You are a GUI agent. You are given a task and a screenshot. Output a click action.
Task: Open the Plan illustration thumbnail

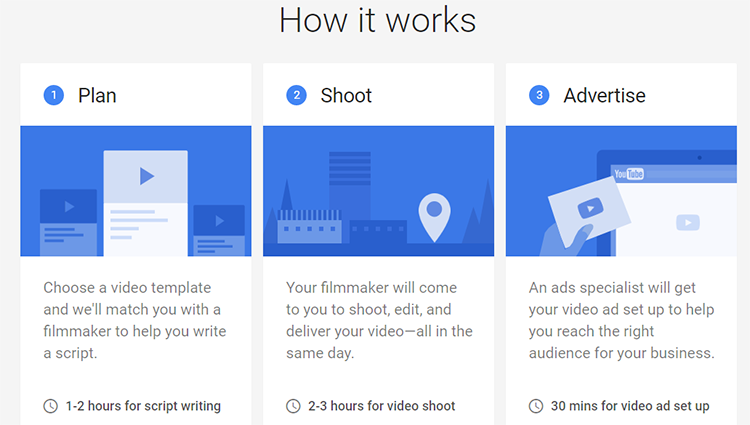pos(136,191)
